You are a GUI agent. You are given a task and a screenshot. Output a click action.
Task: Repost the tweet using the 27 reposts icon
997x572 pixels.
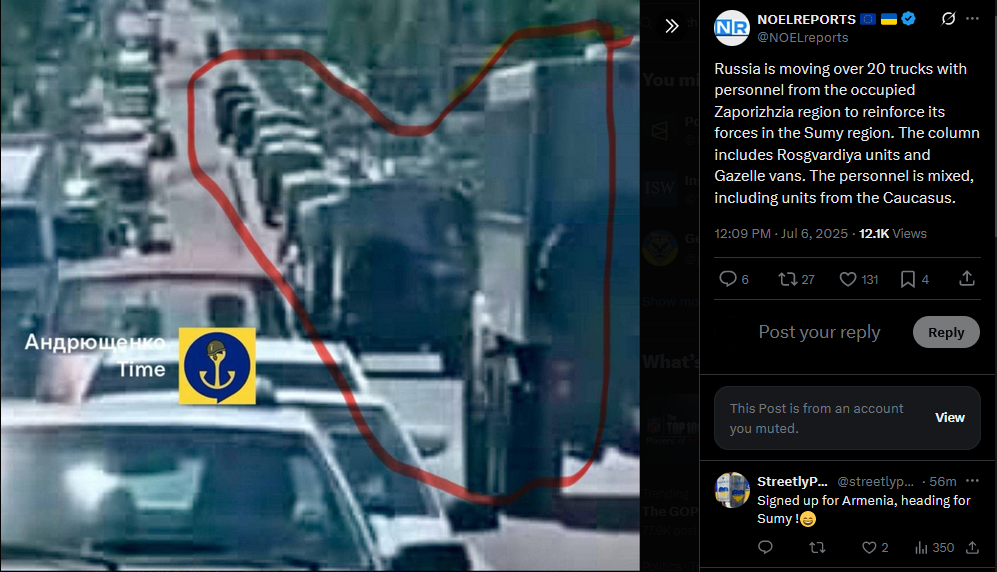point(796,279)
